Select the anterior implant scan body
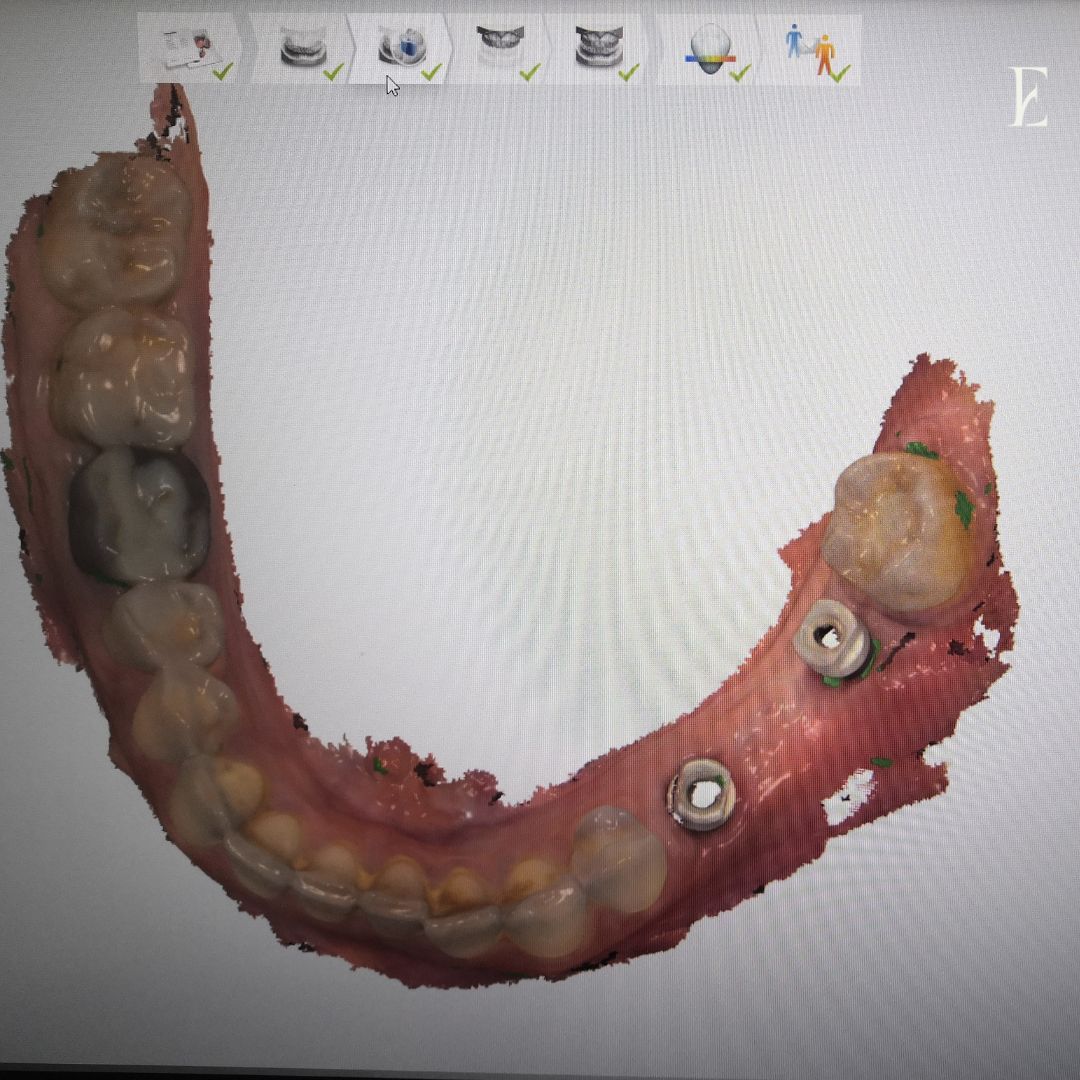 [x=702, y=794]
